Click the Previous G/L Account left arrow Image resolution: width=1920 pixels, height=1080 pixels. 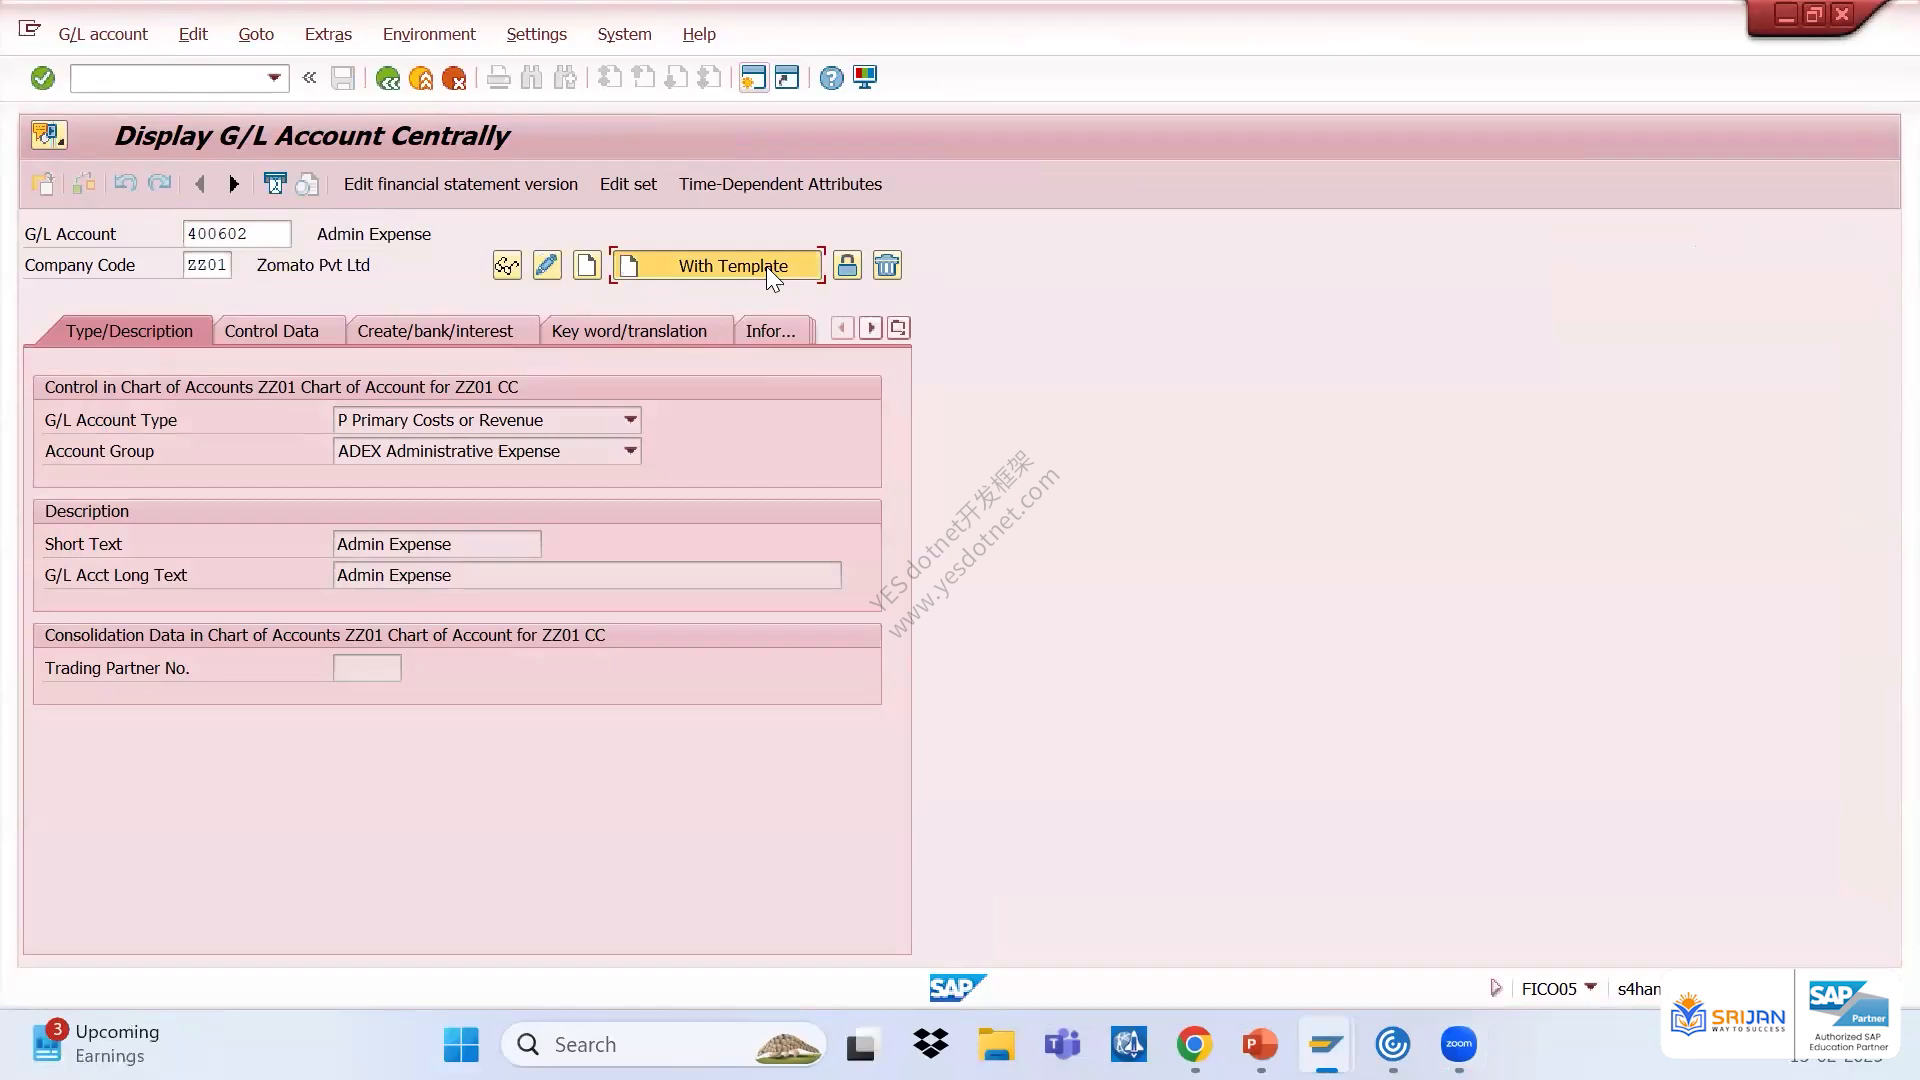click(200, 184)
